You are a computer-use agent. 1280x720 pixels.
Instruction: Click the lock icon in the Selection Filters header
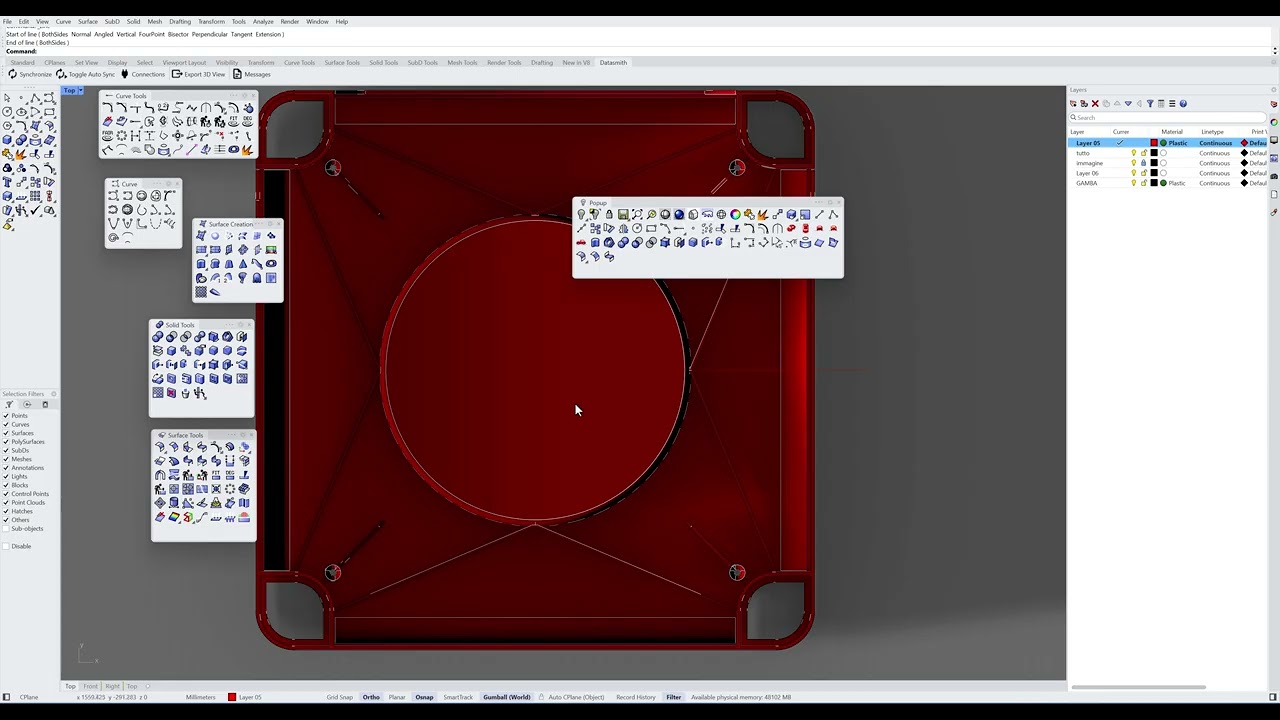[x=45, y=404]
